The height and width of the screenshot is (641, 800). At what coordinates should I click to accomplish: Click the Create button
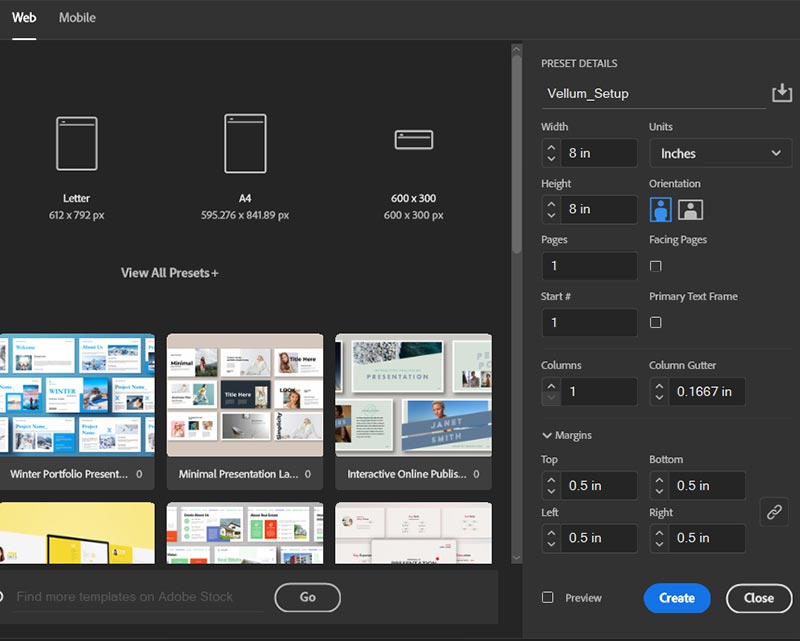[x=677, y=598]
